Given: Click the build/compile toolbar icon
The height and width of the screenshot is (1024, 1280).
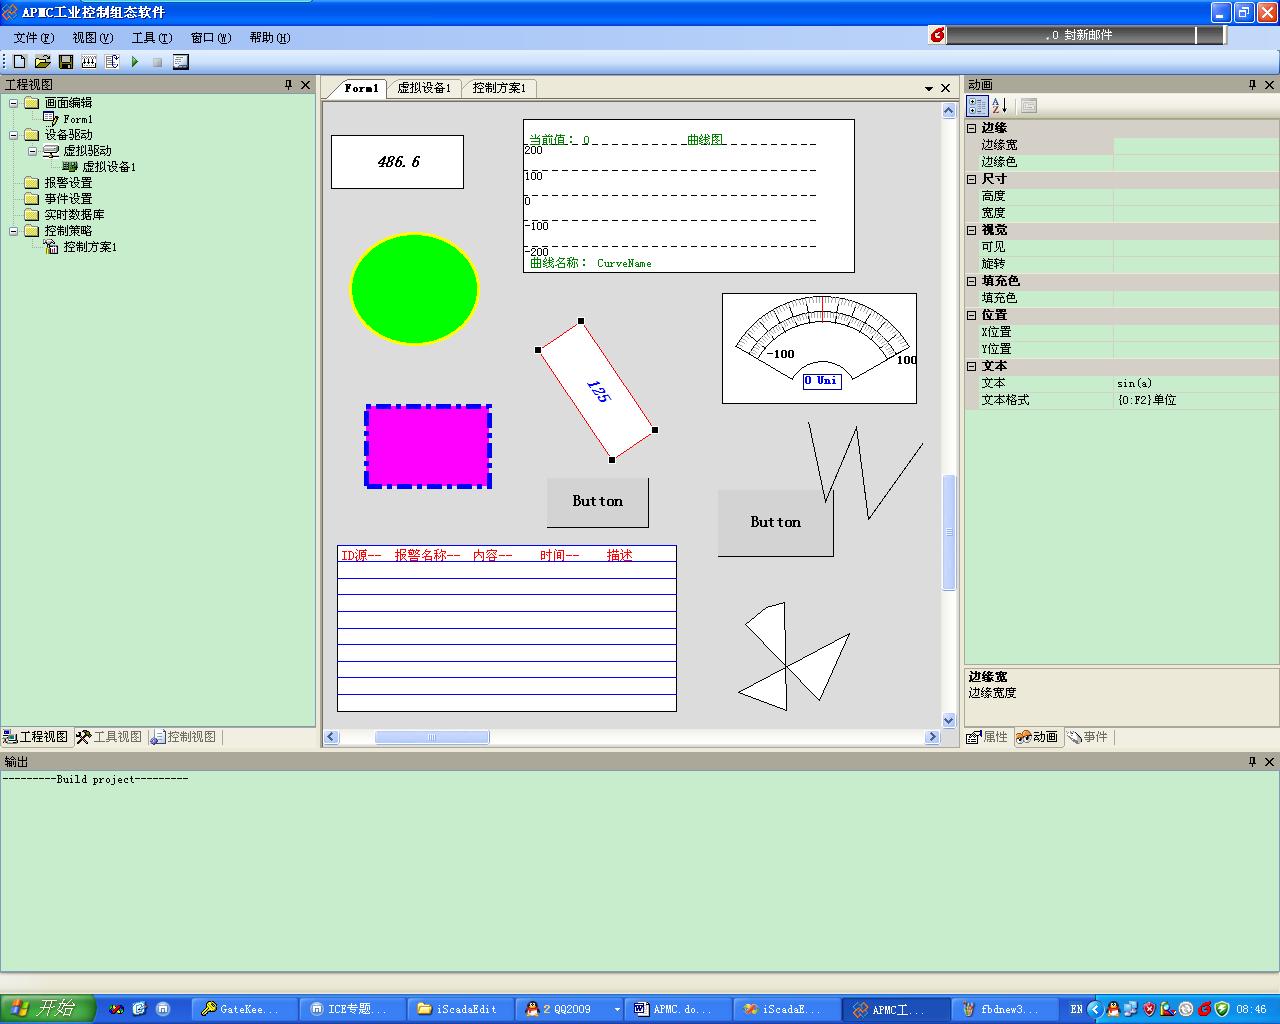Looking at the screenshot, I should coord(112,62).
